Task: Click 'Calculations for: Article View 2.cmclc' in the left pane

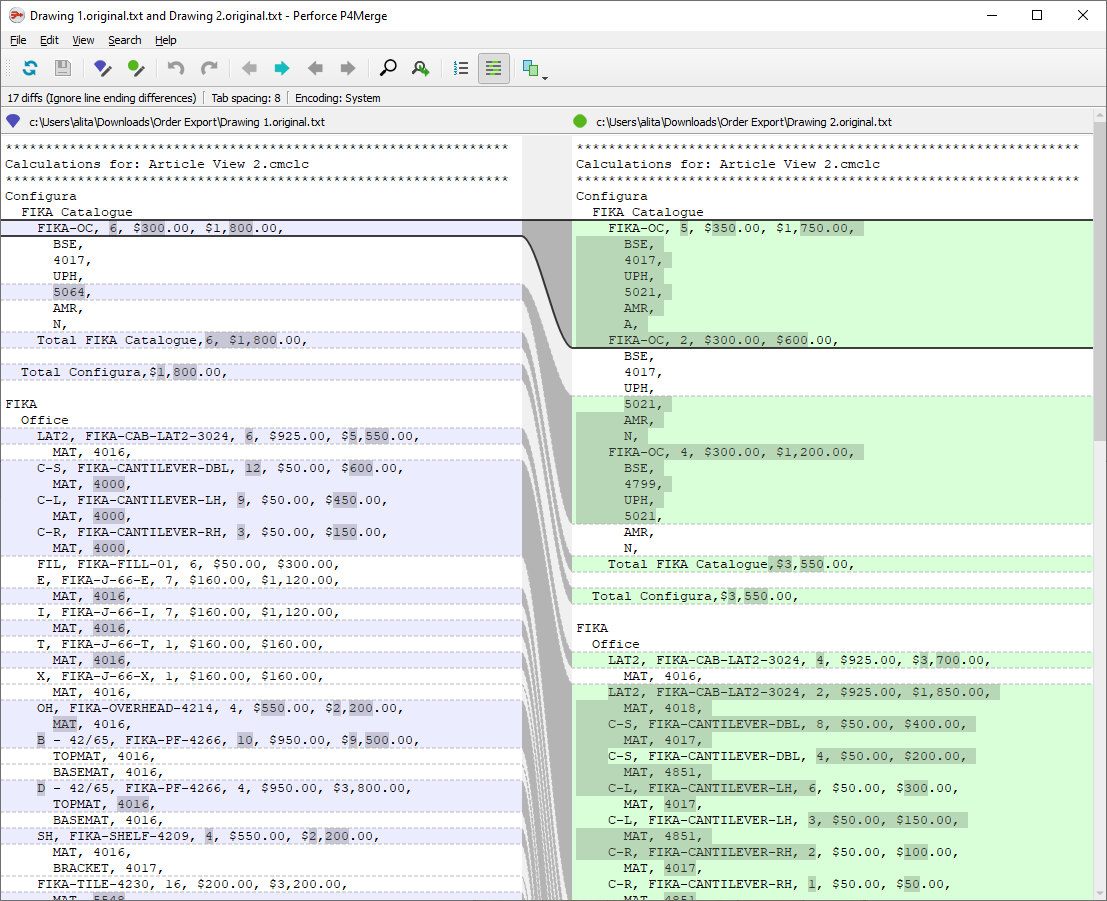Action: (x=157, y=164)
